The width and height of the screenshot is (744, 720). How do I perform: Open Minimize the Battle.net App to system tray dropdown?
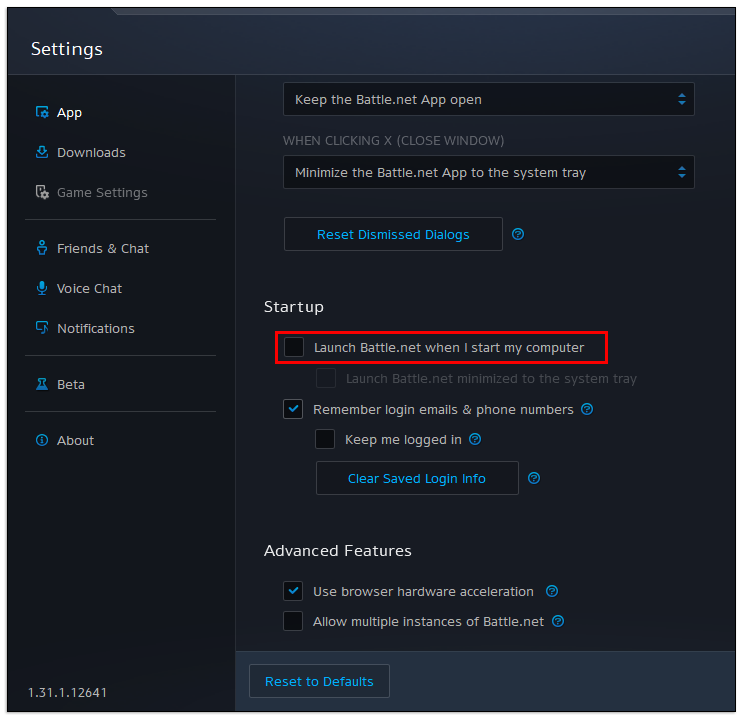point(489,172)
